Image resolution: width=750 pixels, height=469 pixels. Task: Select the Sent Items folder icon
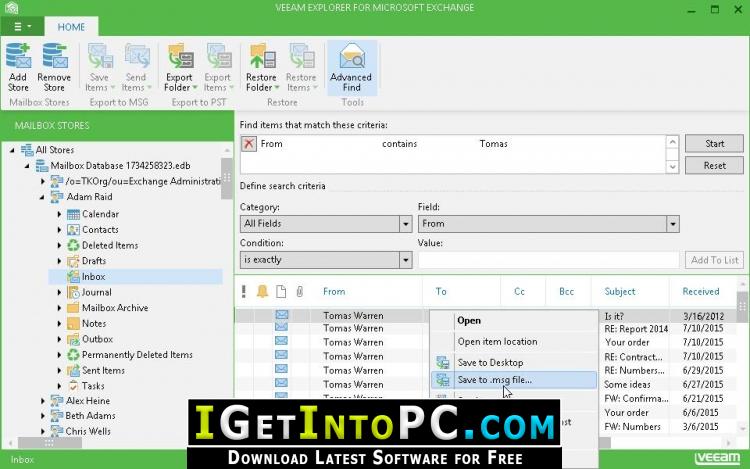pos(73,371)
